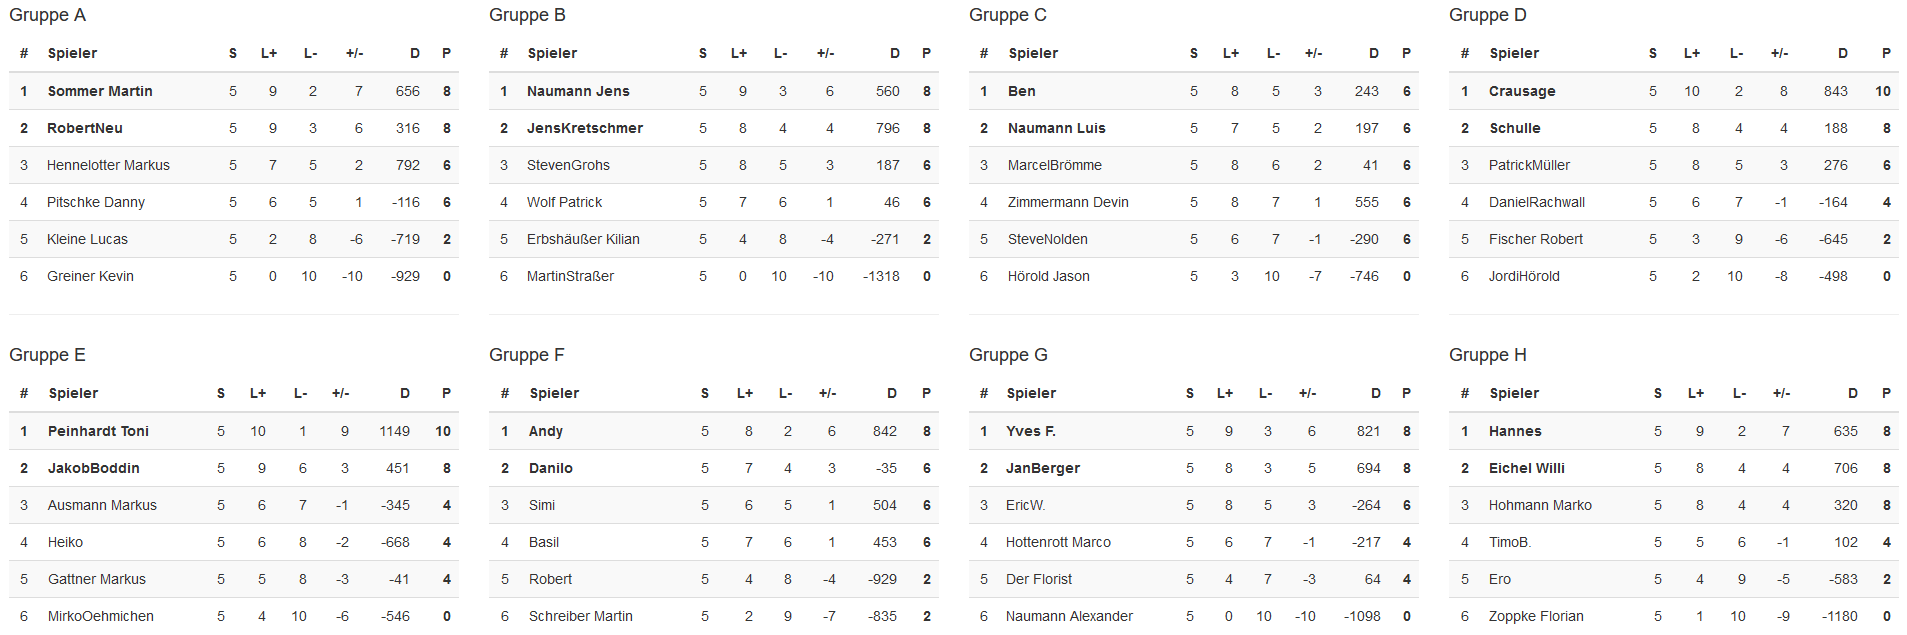Viewport: 1907px width, 635px height.
Task: Click player name Sommer Martin in Gruppe A
Action: click(100, 91)
